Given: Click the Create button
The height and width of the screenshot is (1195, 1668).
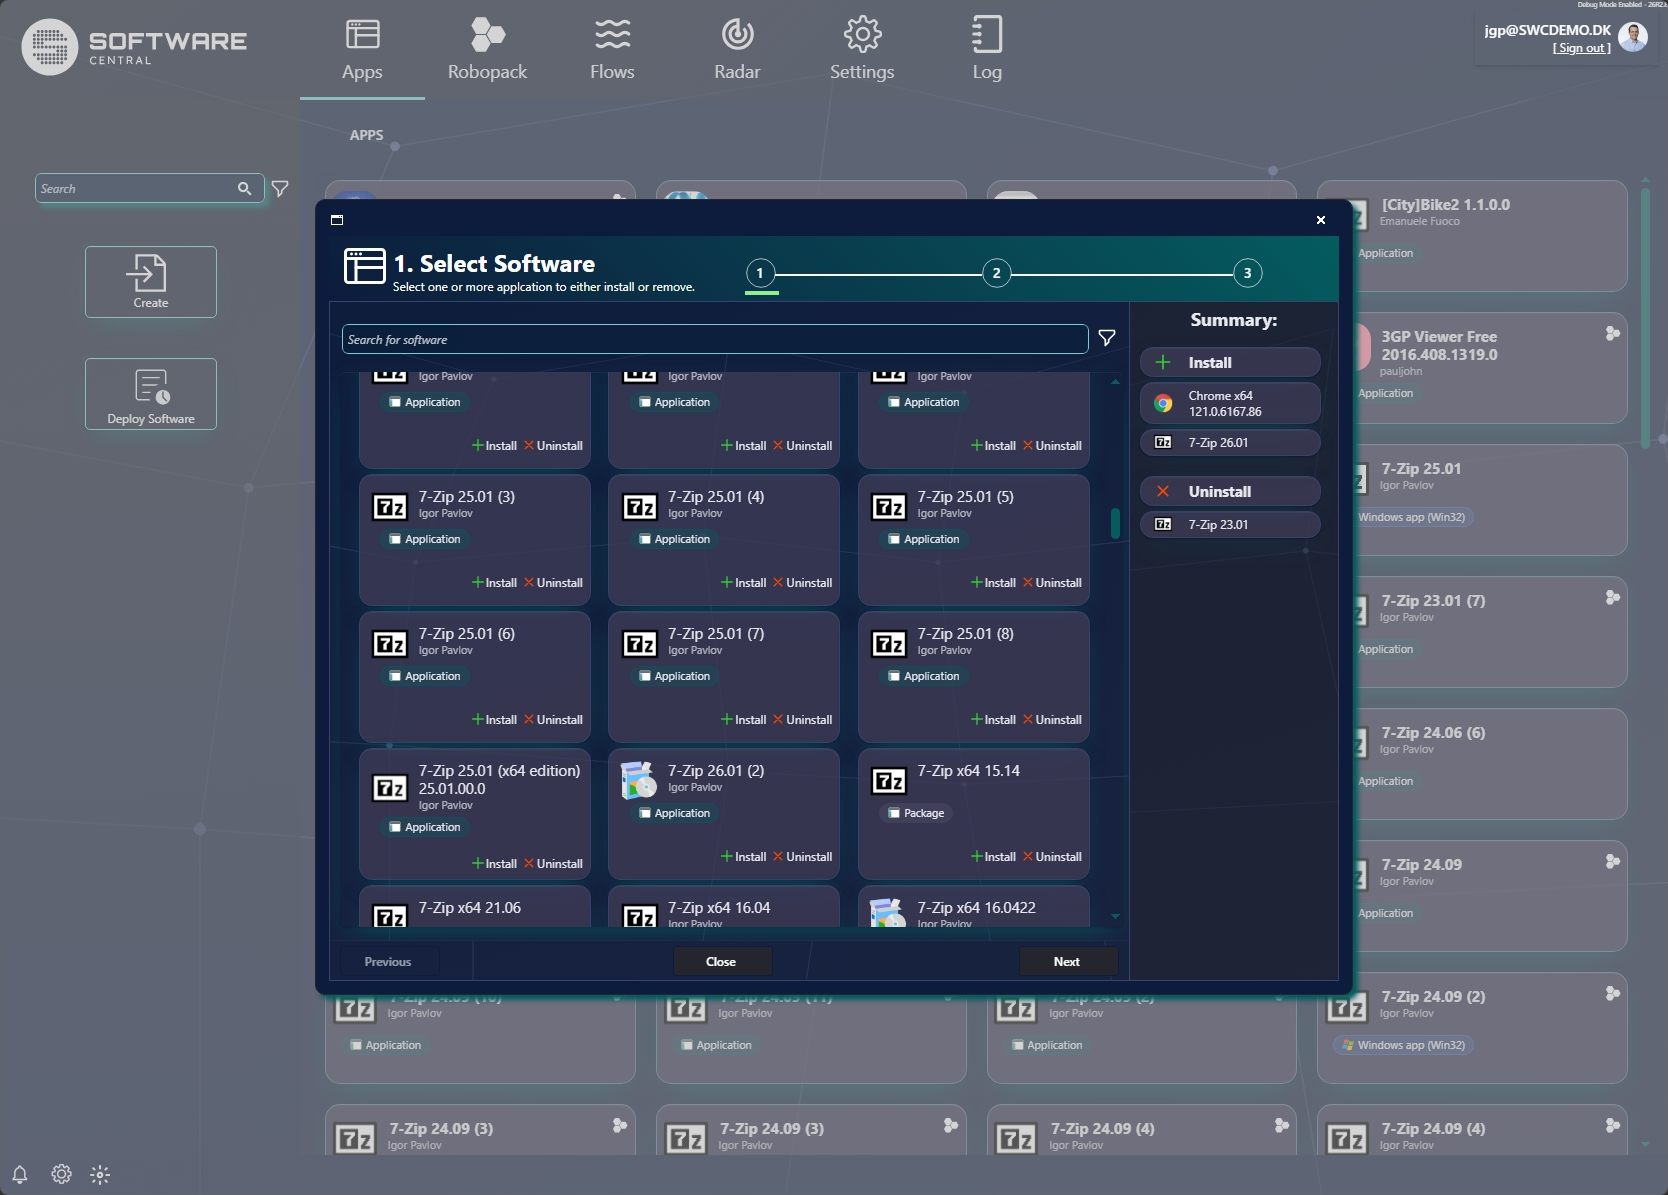Looking at the screenshot, I should click(151, 282).
